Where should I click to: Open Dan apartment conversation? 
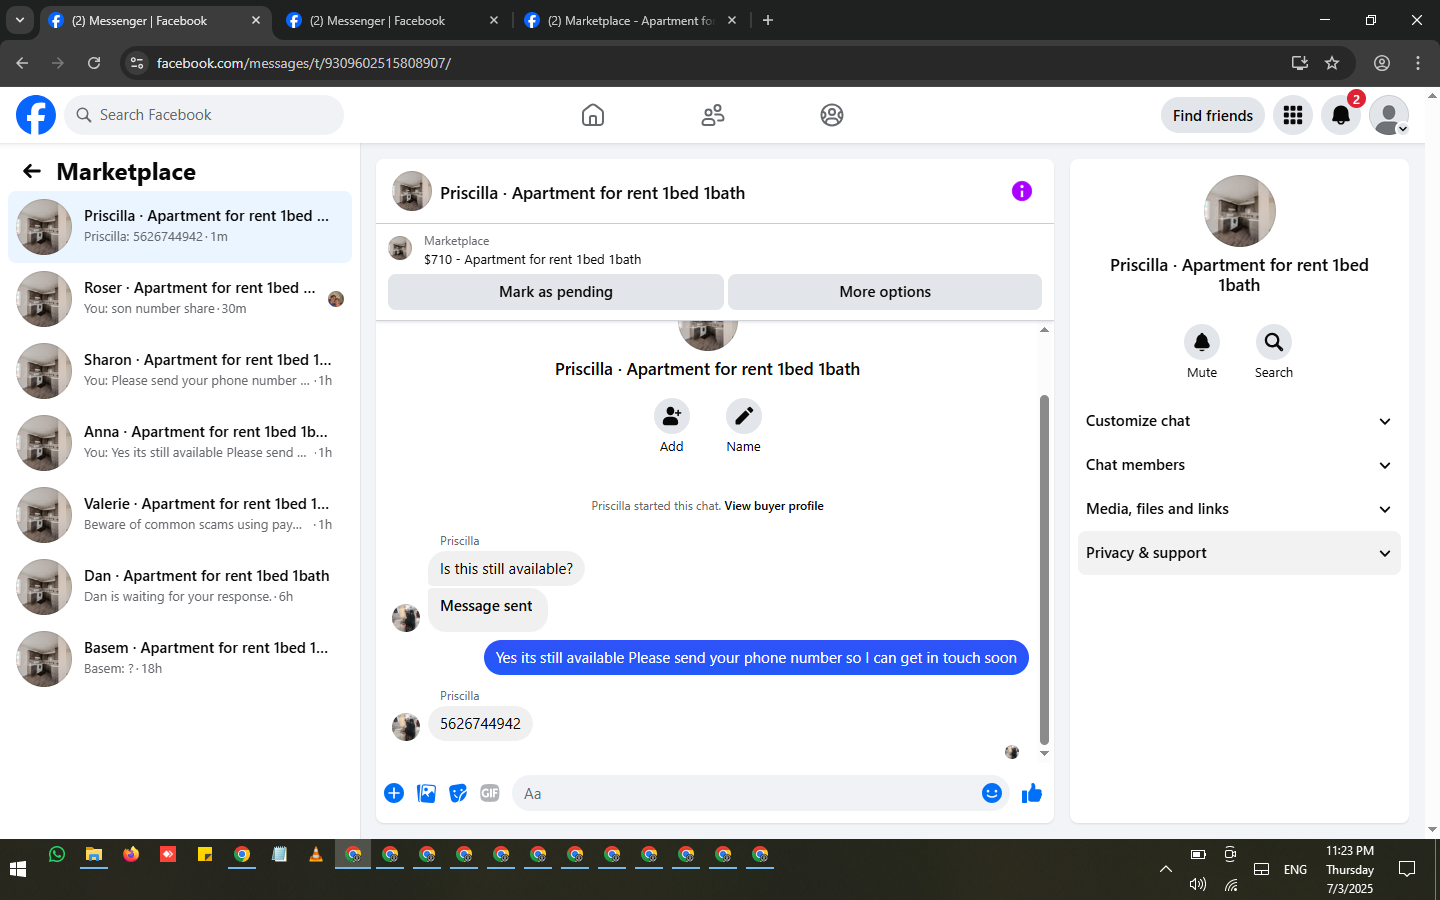[x=180, y=587]
